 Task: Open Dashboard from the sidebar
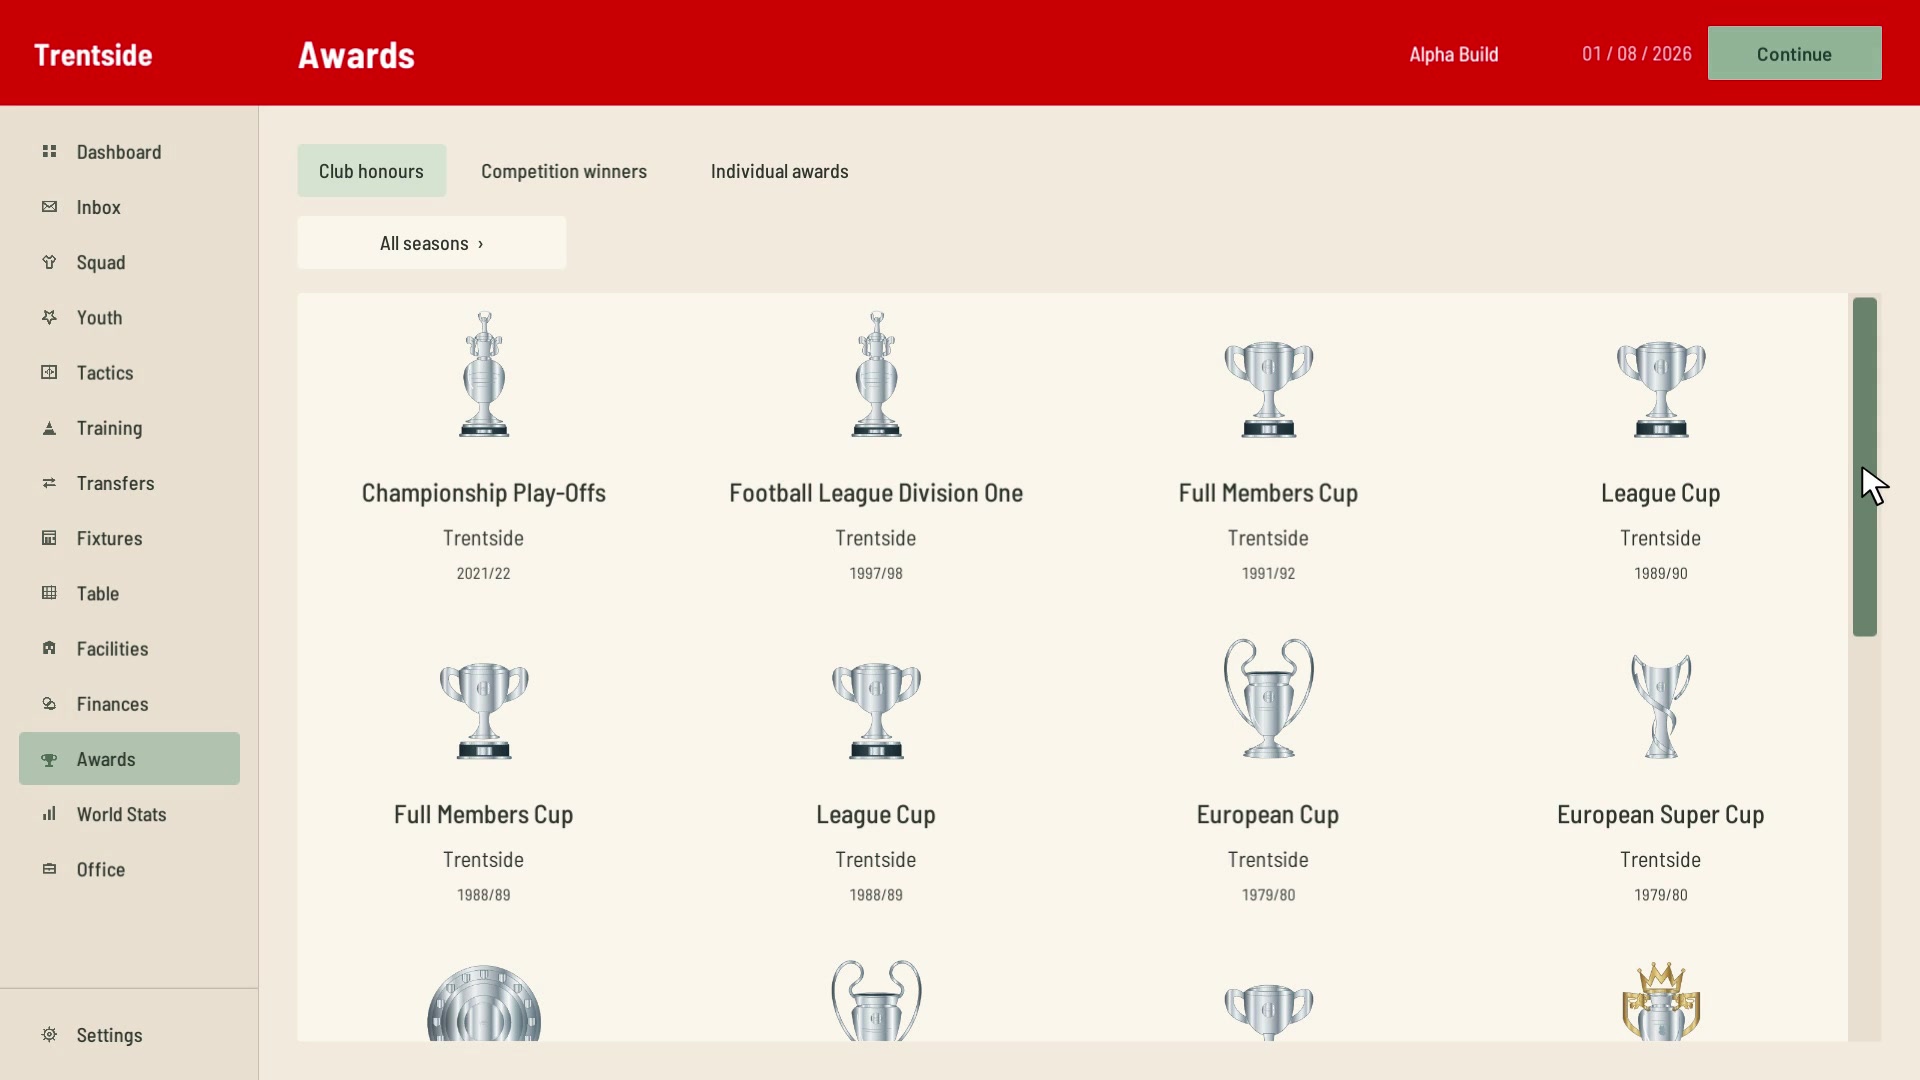click(129, 152)
